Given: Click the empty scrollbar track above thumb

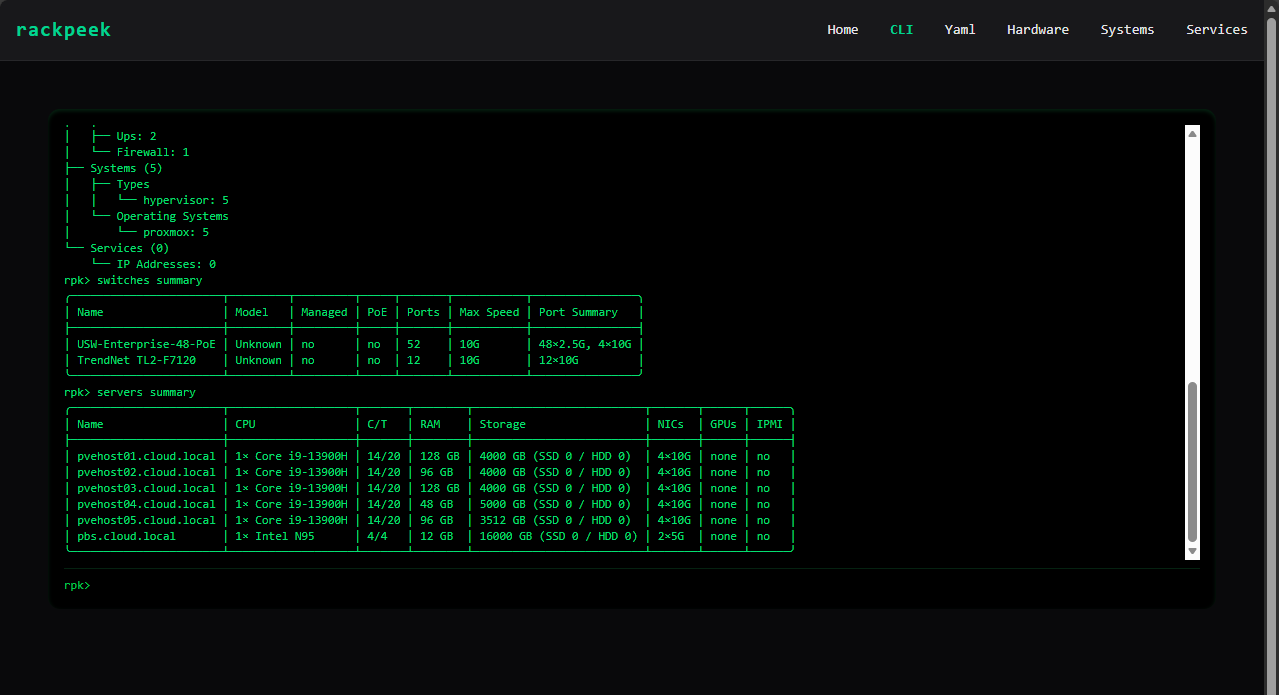Looking at the screenshot, I should point(1192,260).
